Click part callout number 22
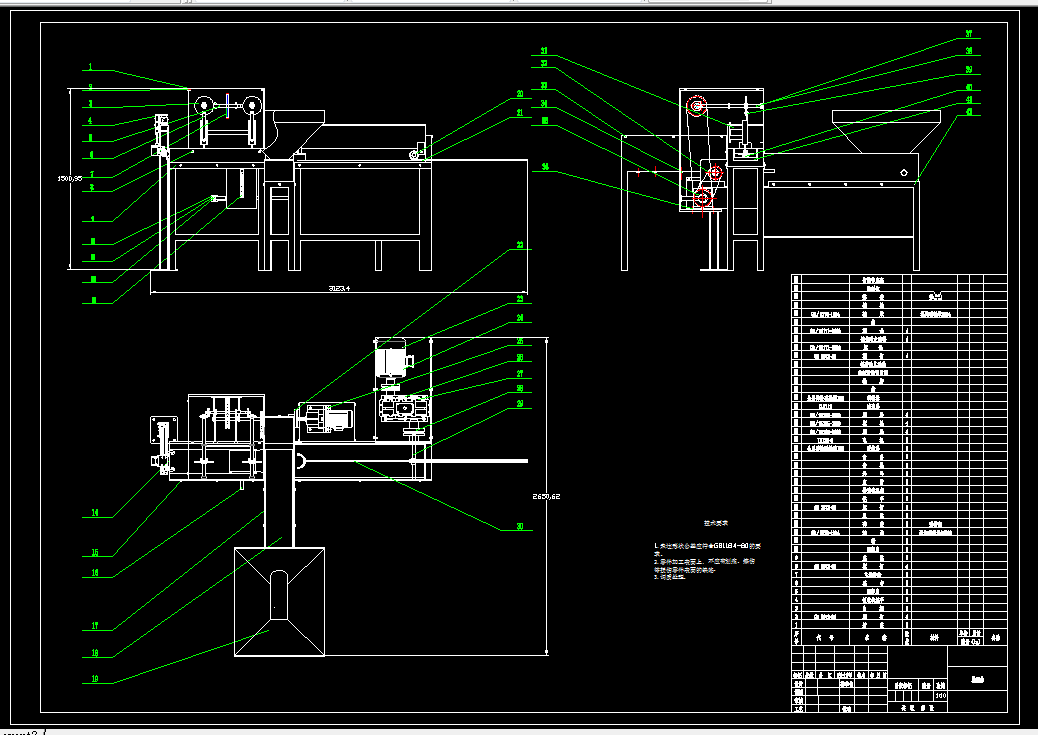This screenshot has height=735, width=1038. [x=520, y=245]
